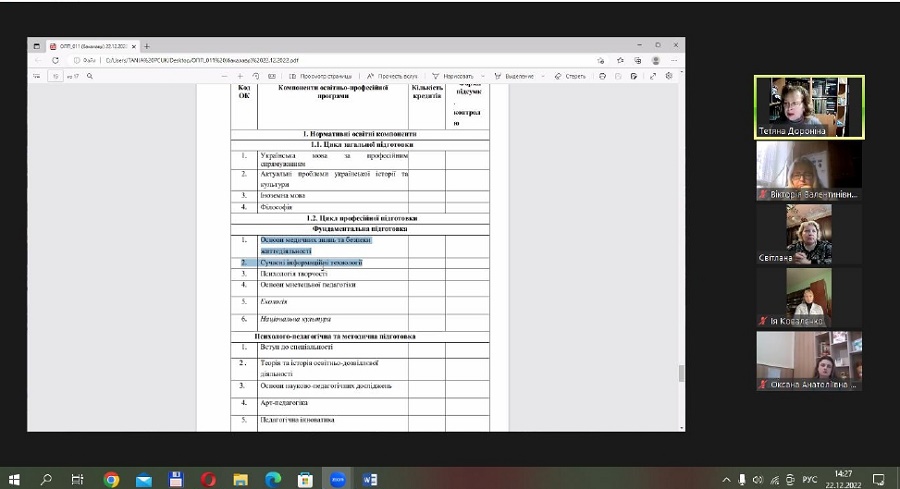
Task: Expand the Нарисовать draw options arrow
Action: click(x=482, y=76)
